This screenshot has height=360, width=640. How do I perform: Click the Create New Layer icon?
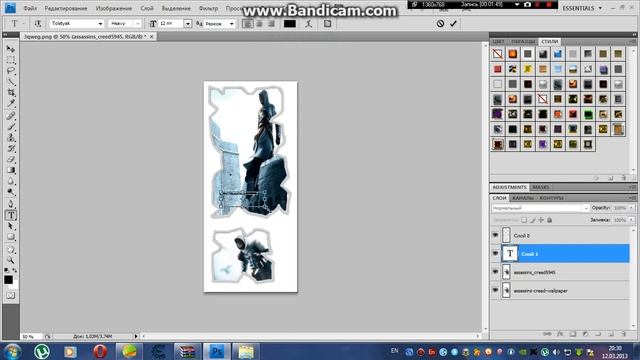611,334
